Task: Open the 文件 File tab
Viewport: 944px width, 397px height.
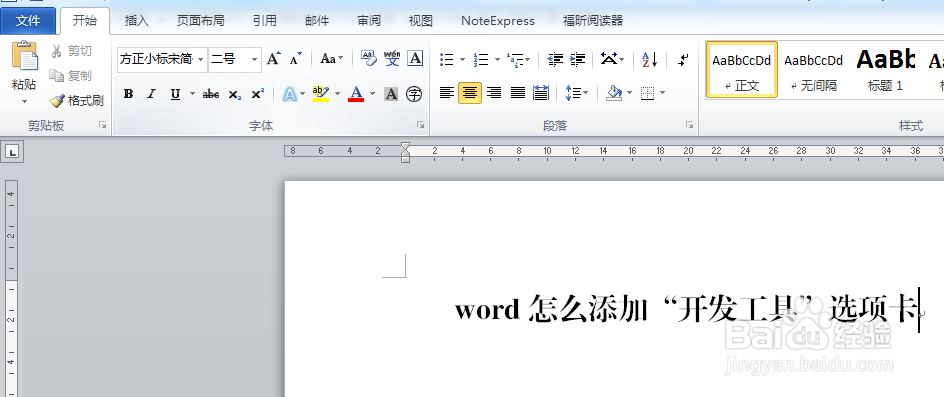Action: 28,21
